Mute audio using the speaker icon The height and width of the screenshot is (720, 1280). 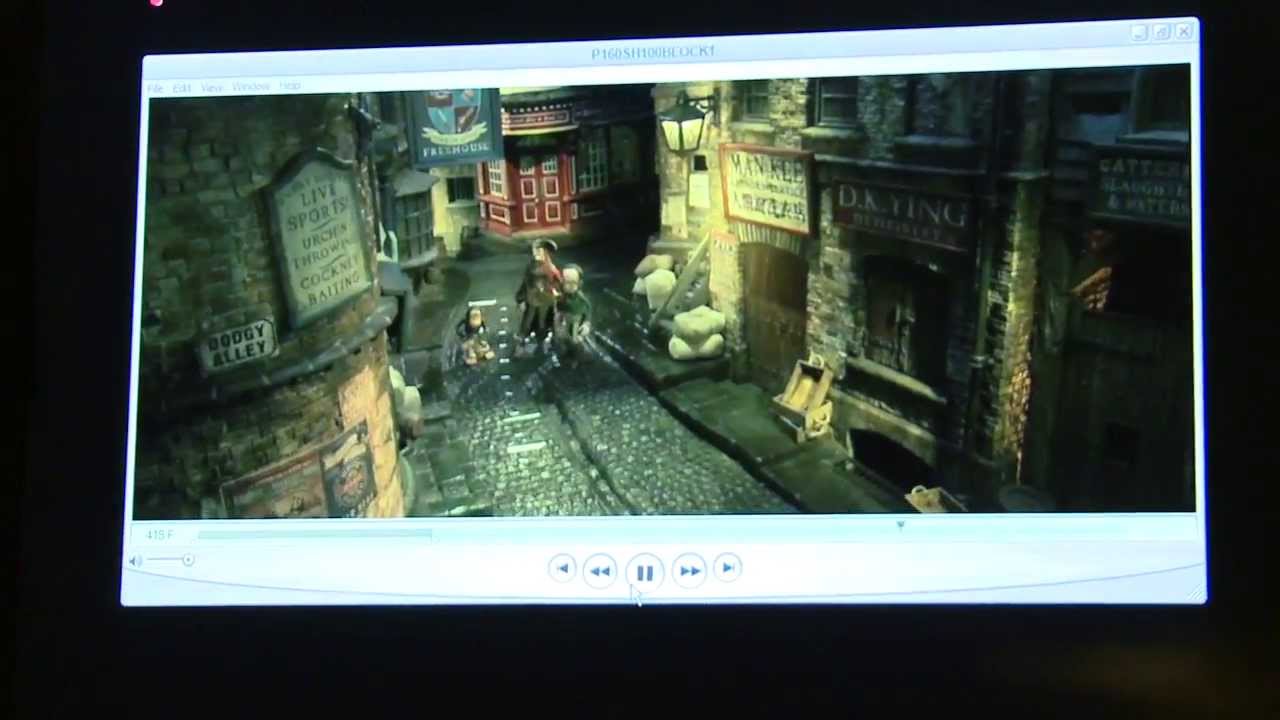135,561
